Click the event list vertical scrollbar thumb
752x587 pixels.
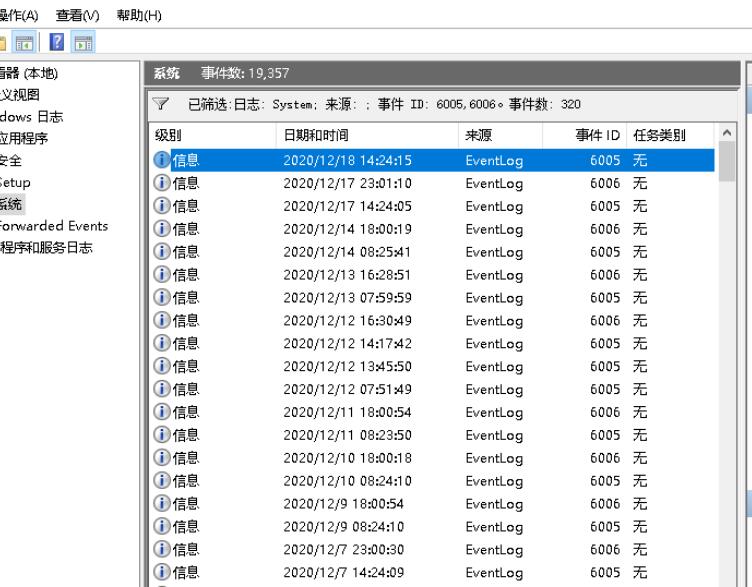727,161
